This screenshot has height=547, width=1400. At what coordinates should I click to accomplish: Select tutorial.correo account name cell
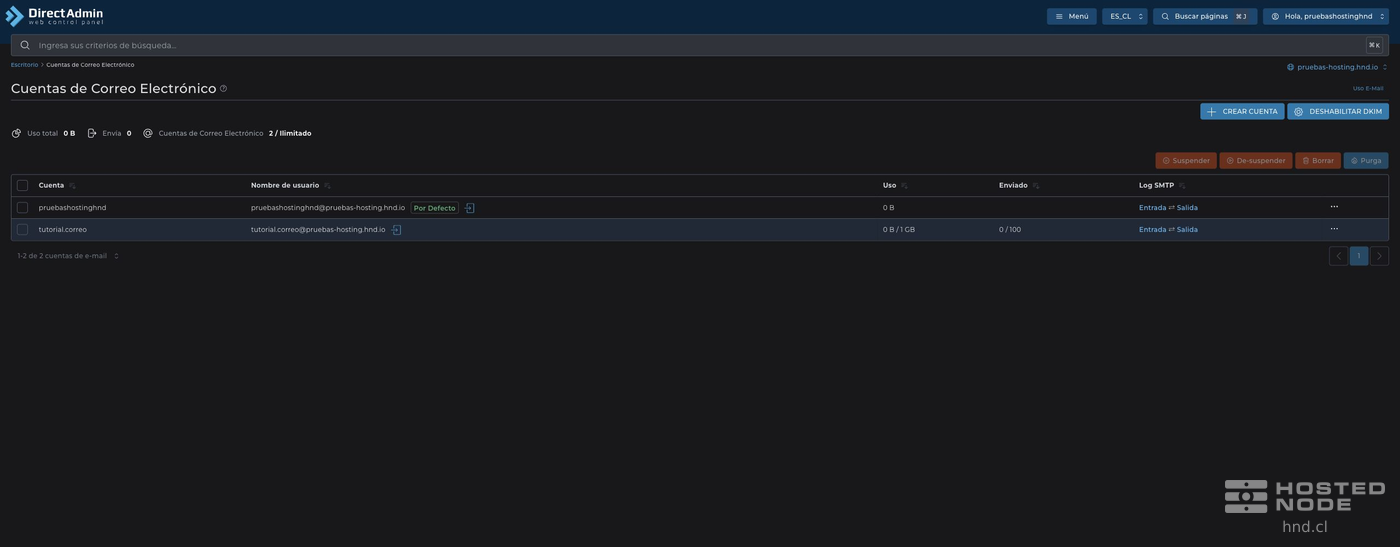point(62,230)
